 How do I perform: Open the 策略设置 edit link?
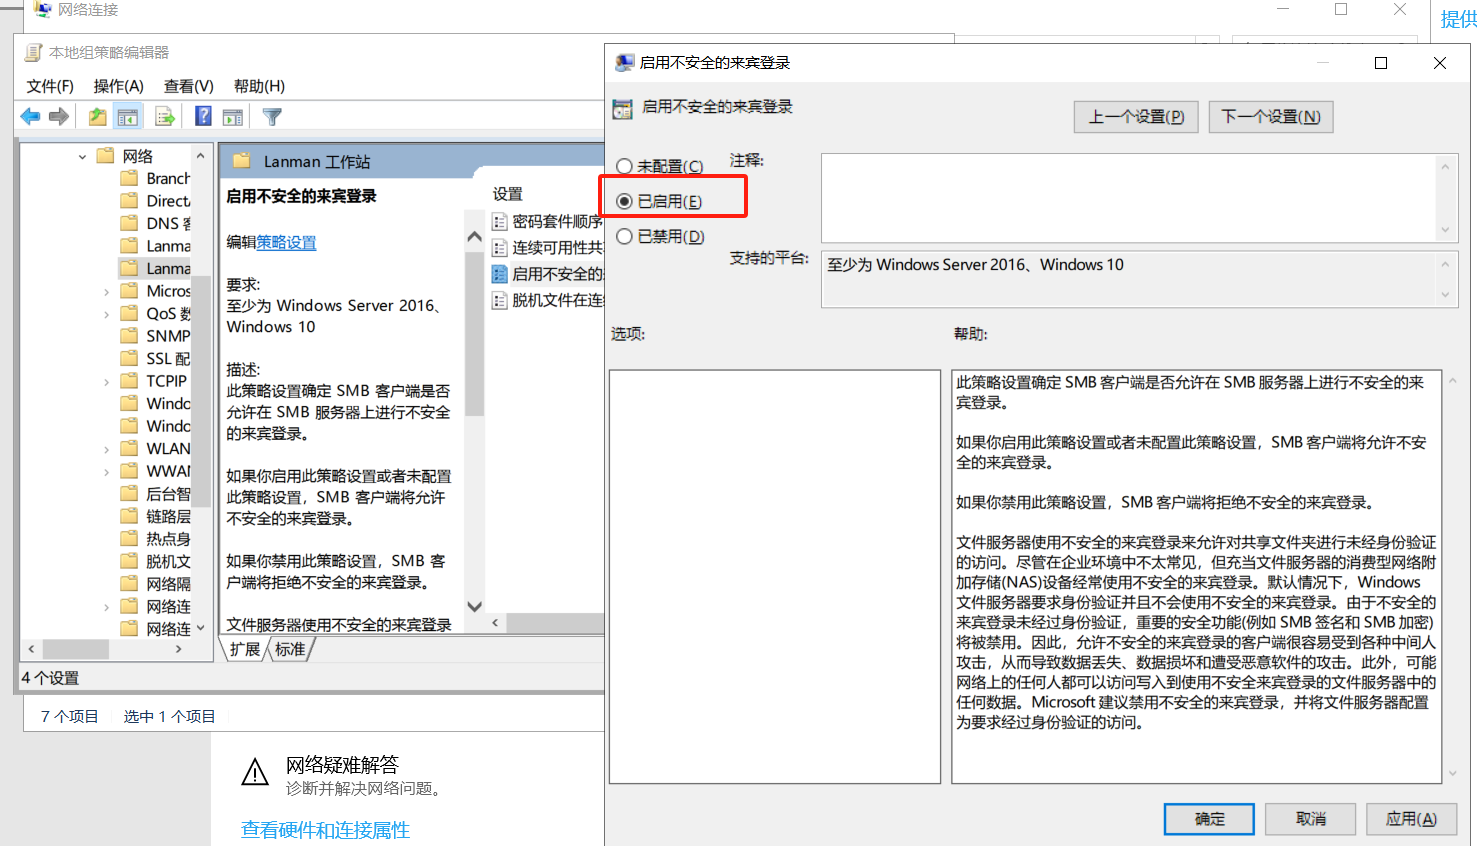coord(286,242)
